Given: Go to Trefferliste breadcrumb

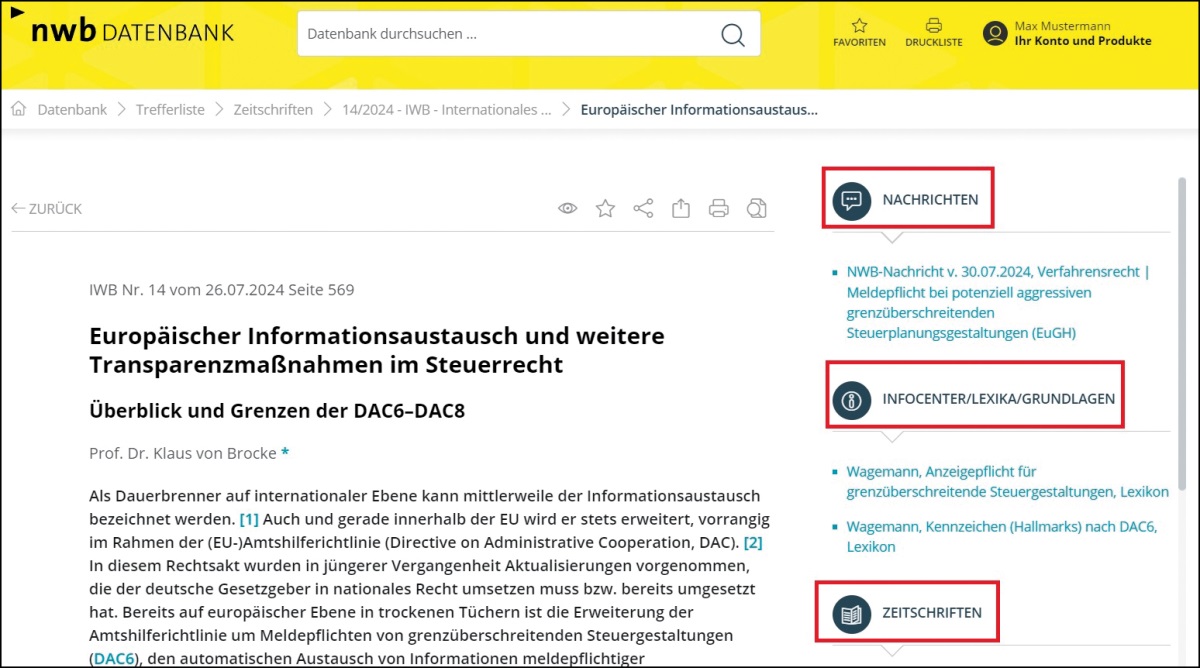Looking at the screenshot, I should pos(170,110).
